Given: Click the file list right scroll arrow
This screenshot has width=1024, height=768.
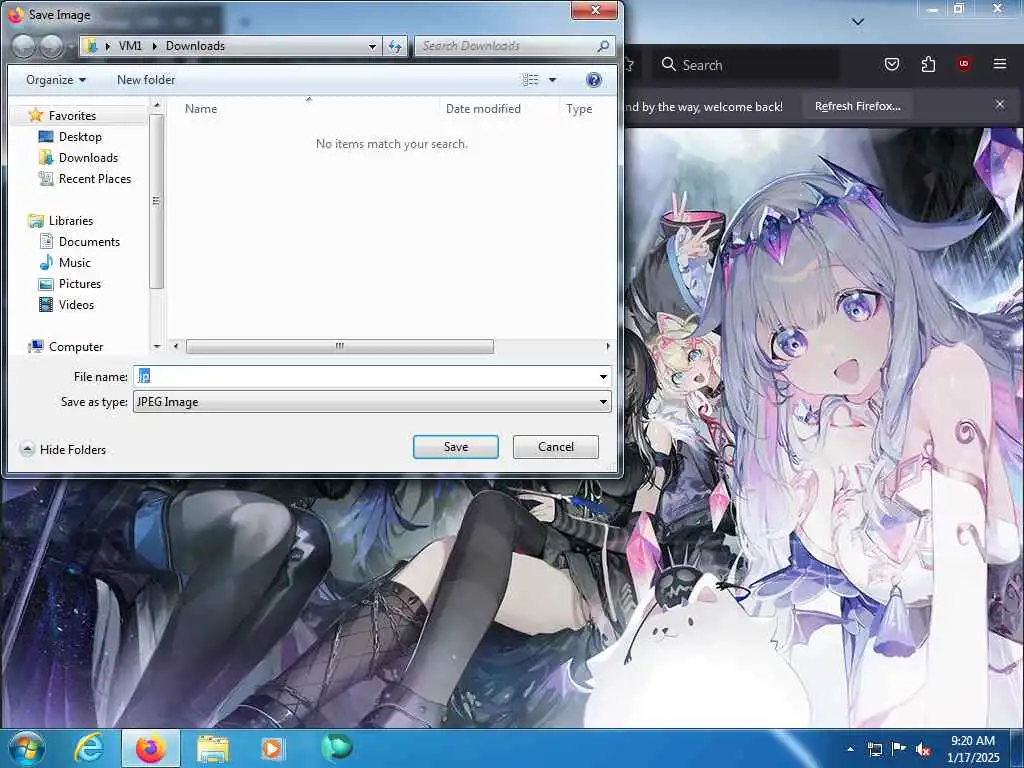Looking at the screenshot, I should [x=608, y=346].
